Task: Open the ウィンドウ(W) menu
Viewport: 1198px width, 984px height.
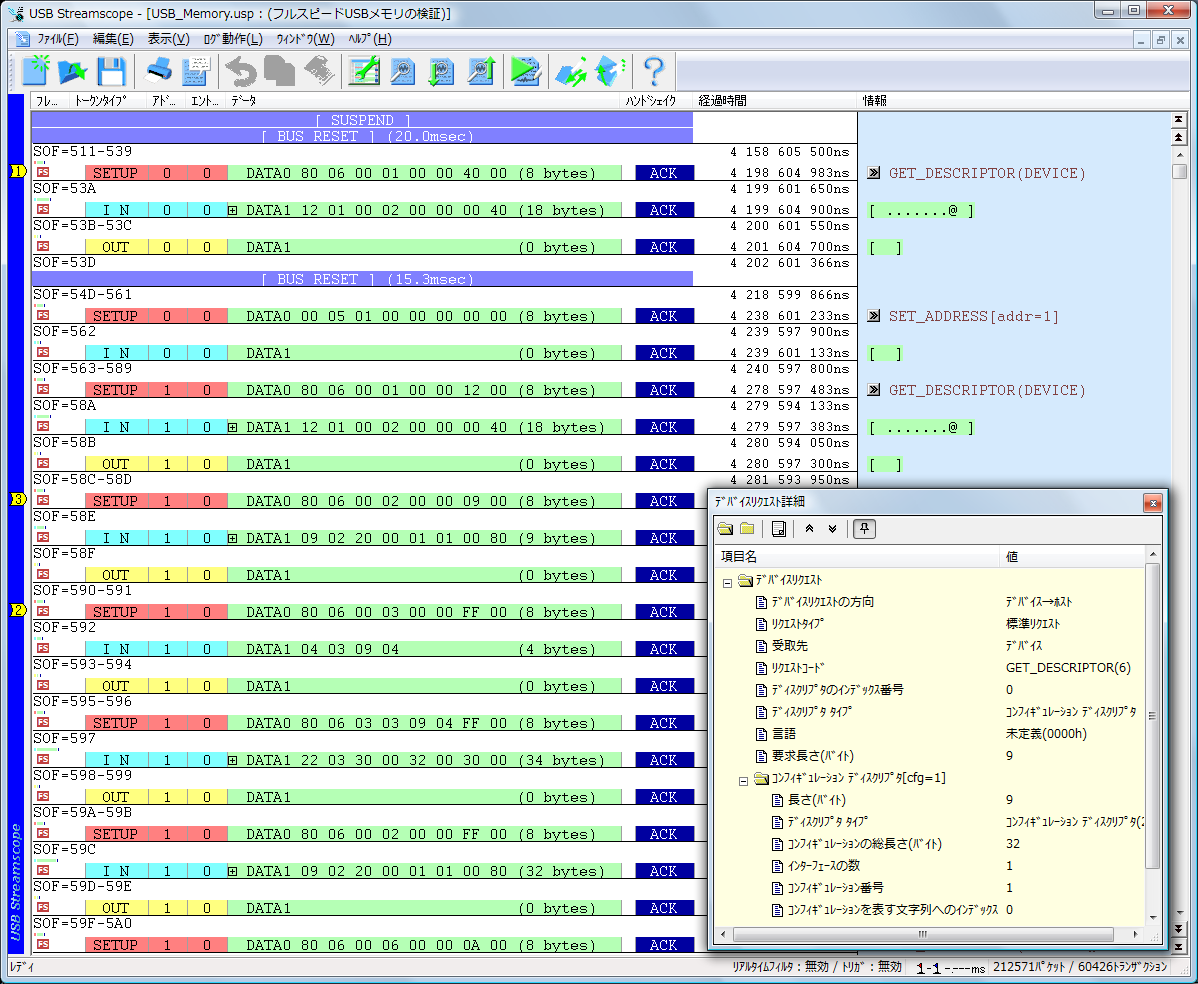Action: 305,39
